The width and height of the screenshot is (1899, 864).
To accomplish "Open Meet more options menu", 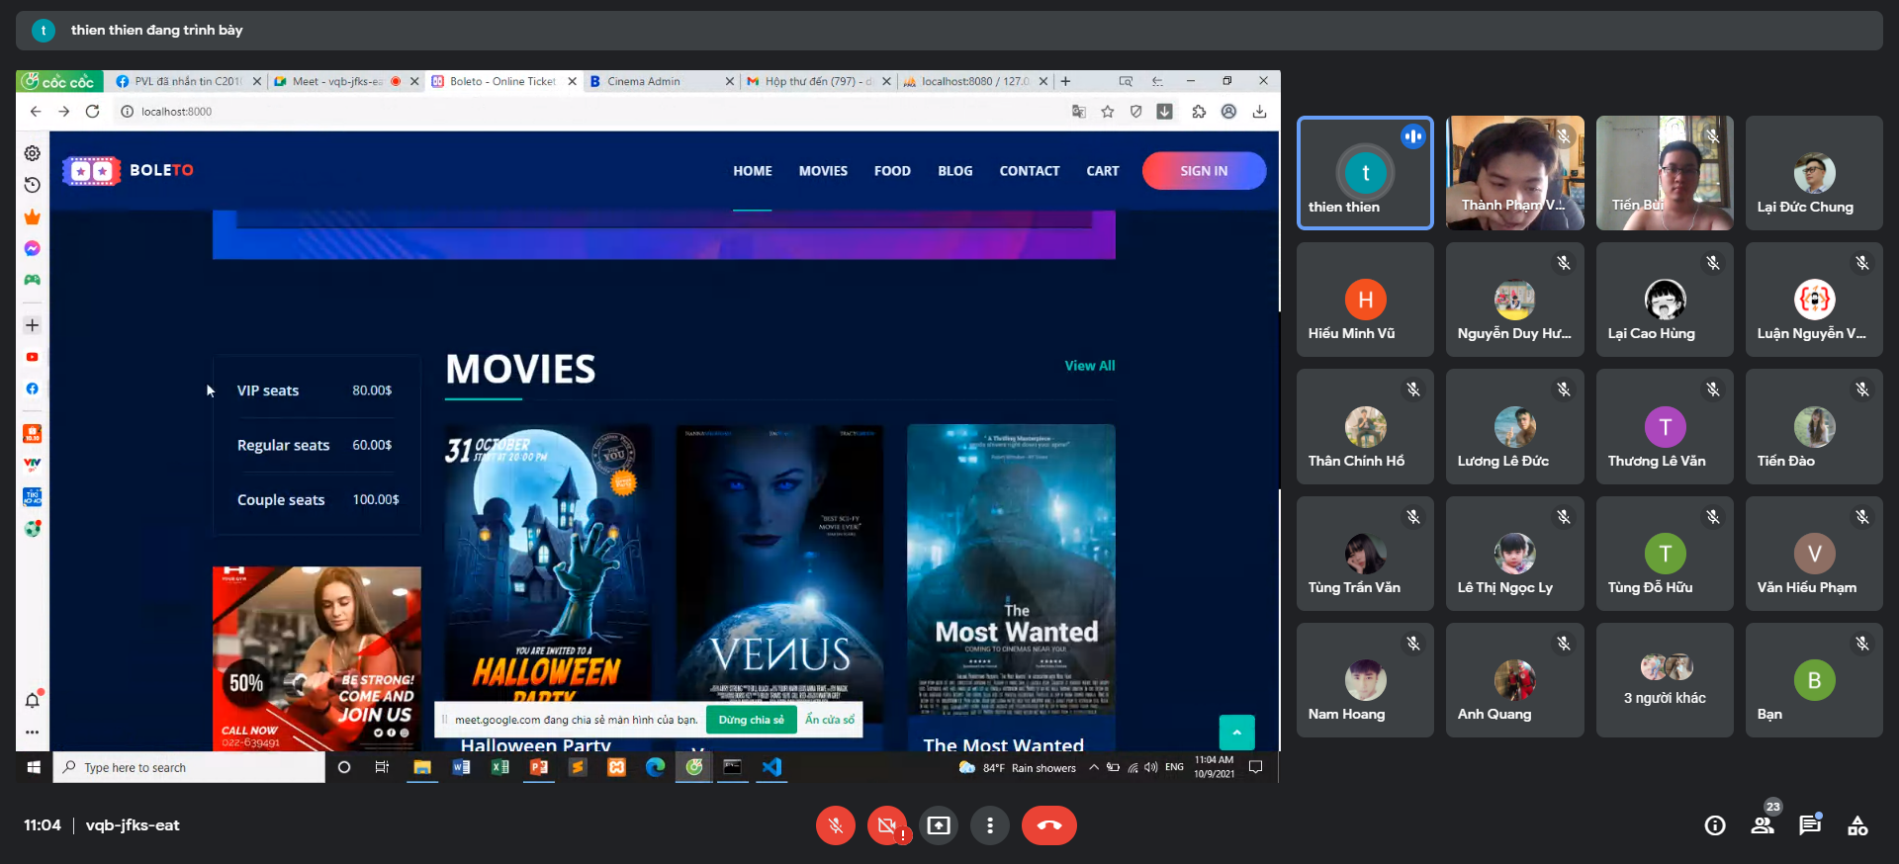I will 990,825.
